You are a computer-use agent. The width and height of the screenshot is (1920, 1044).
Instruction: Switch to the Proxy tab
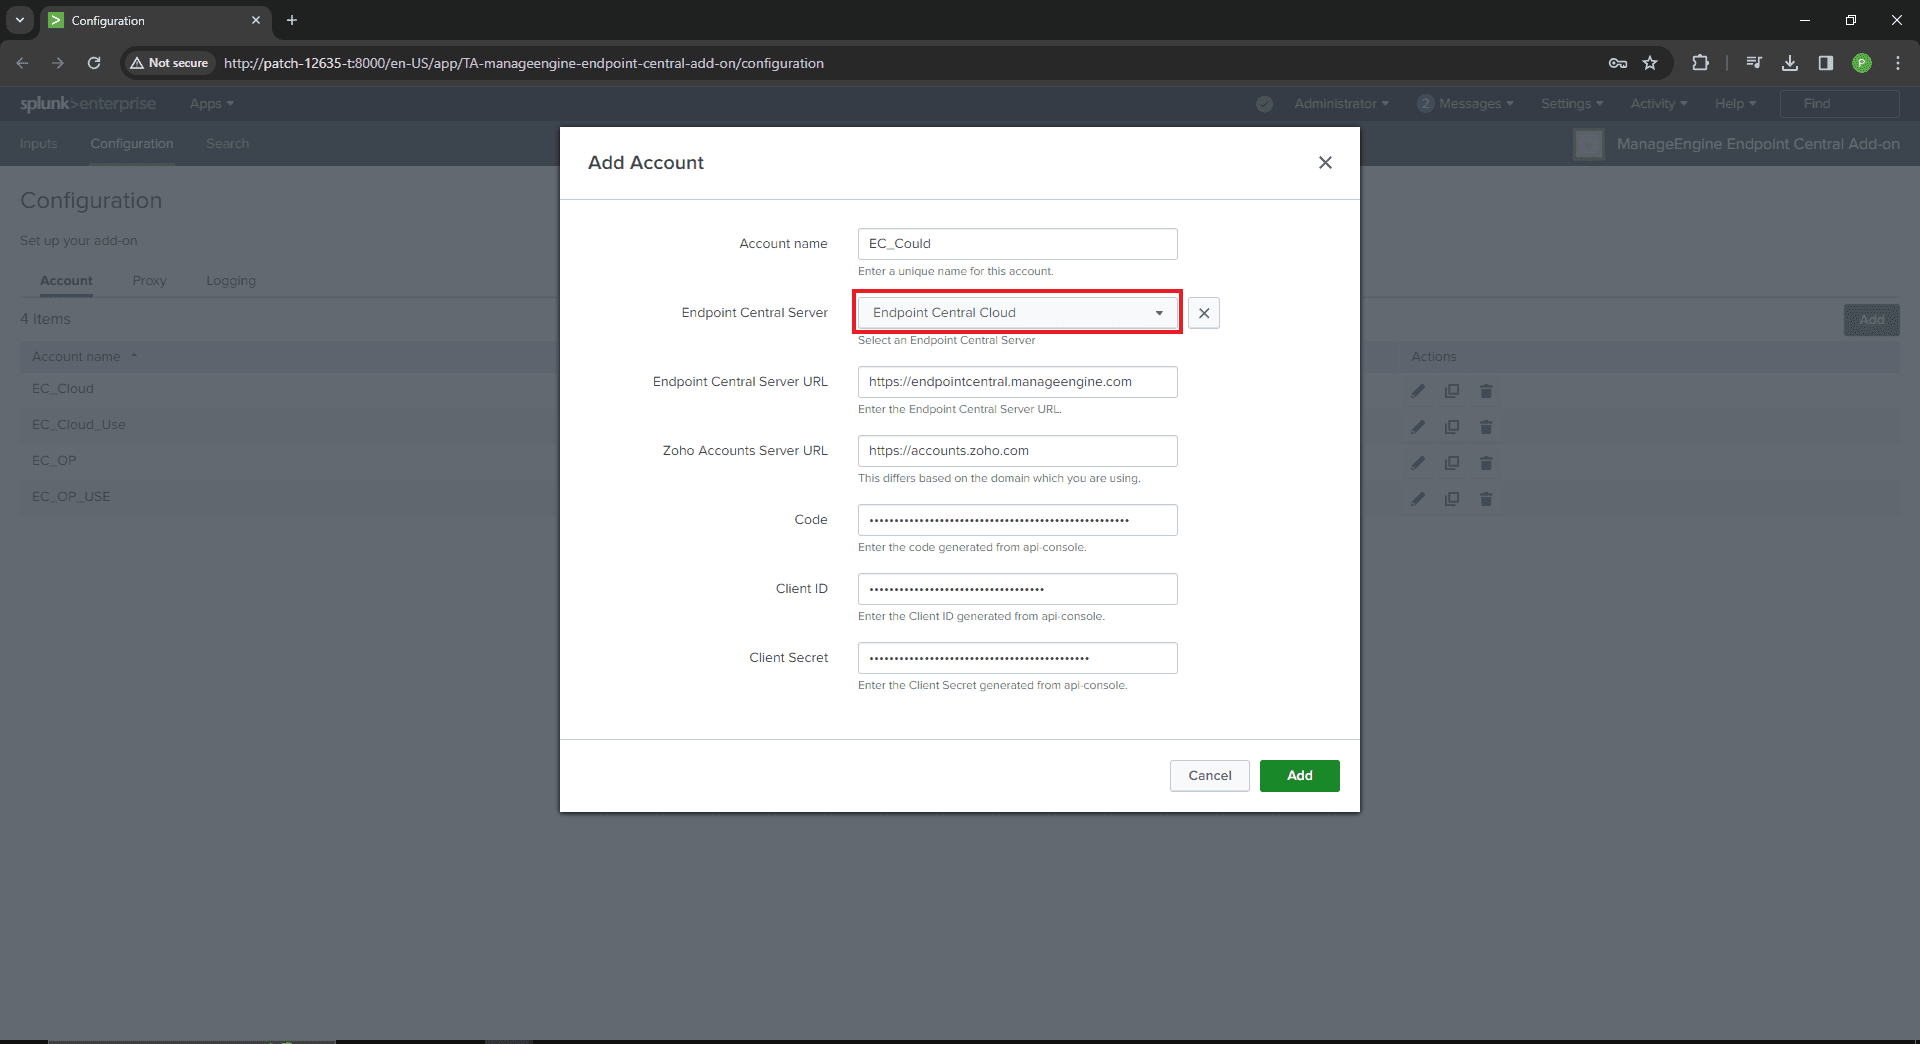click(x=150, y=281)
